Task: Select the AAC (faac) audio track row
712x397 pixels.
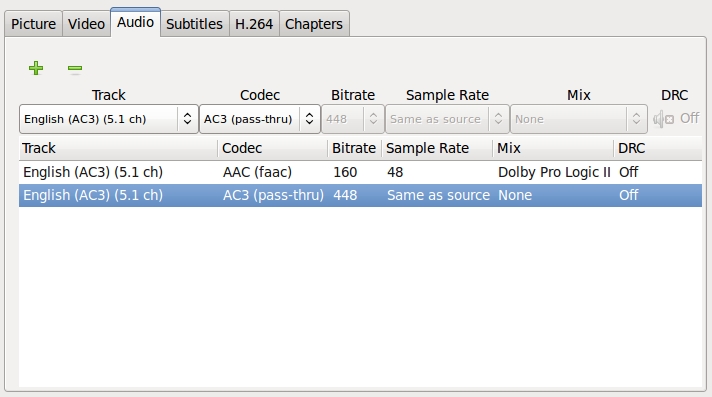Action: pos(361,172)
